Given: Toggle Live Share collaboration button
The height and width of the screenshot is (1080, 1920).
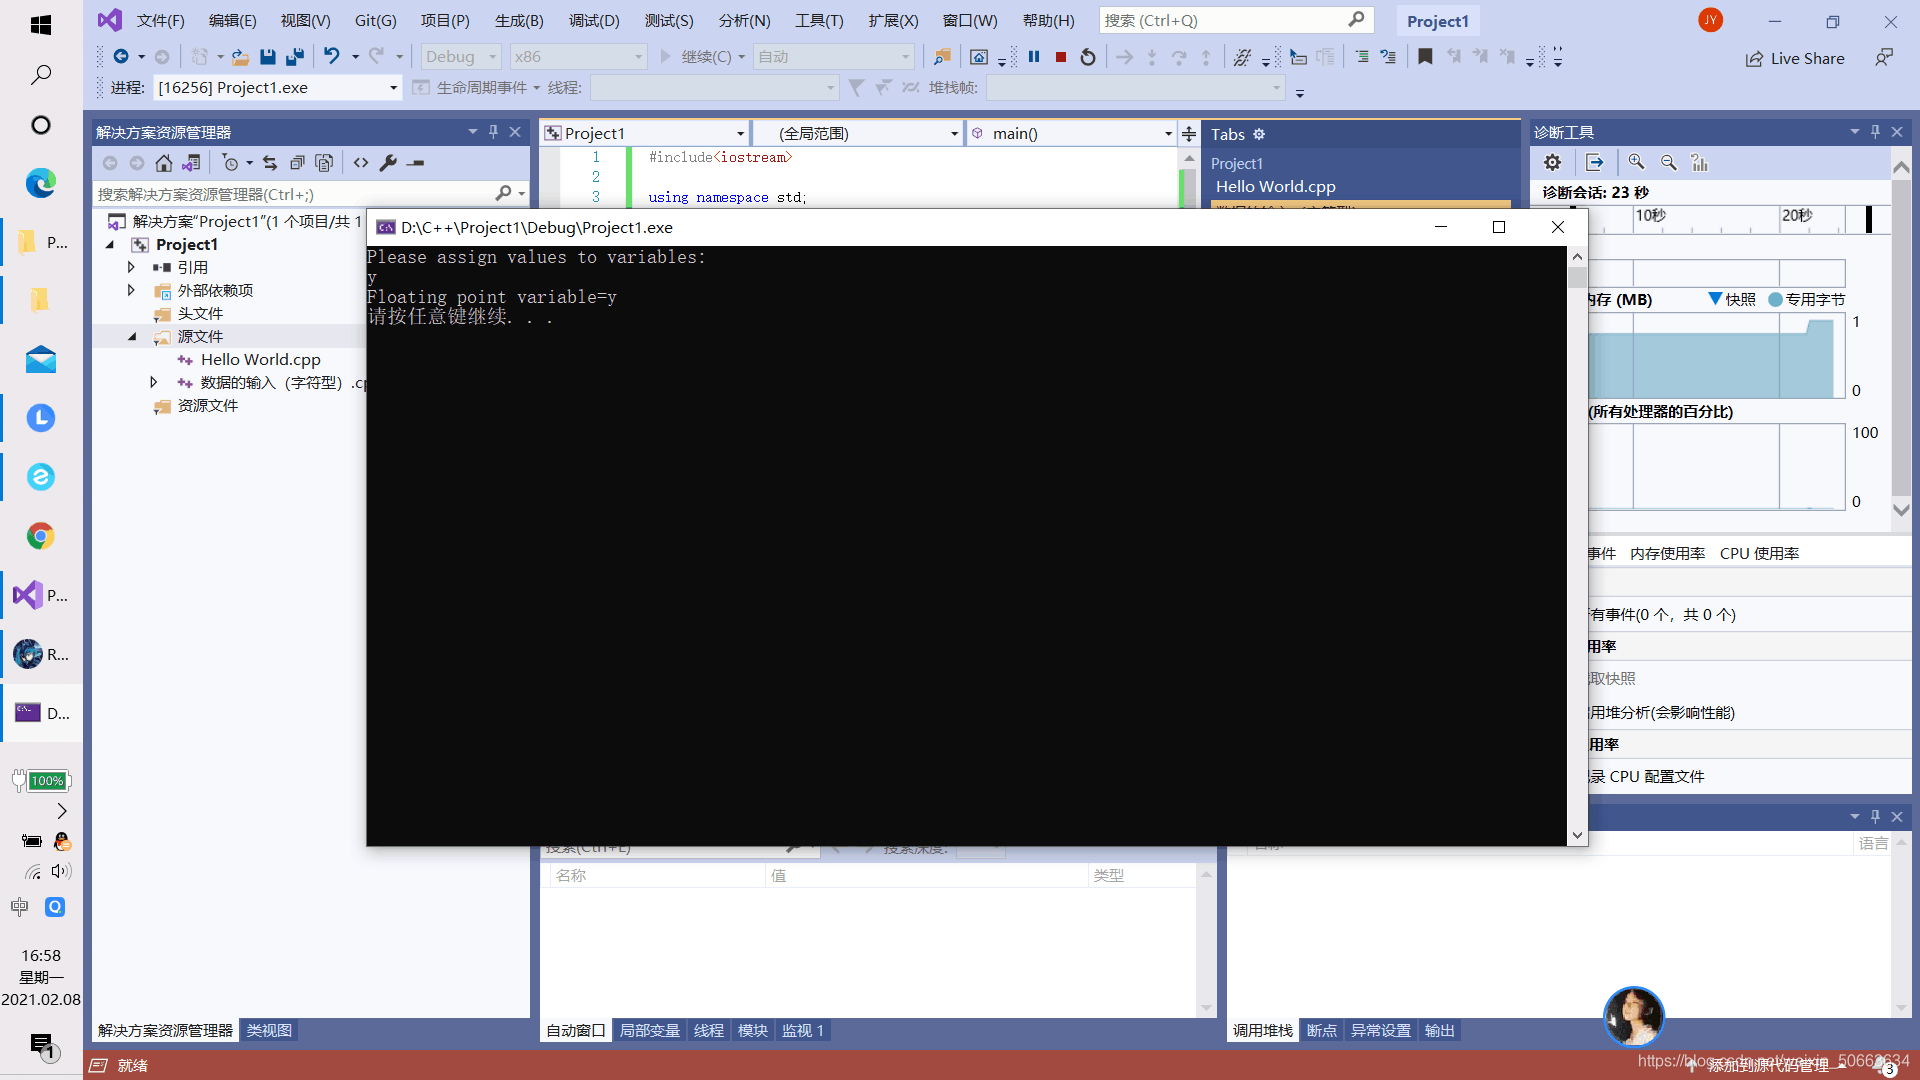Looking at the screenshot, I should click(1795, 55).
